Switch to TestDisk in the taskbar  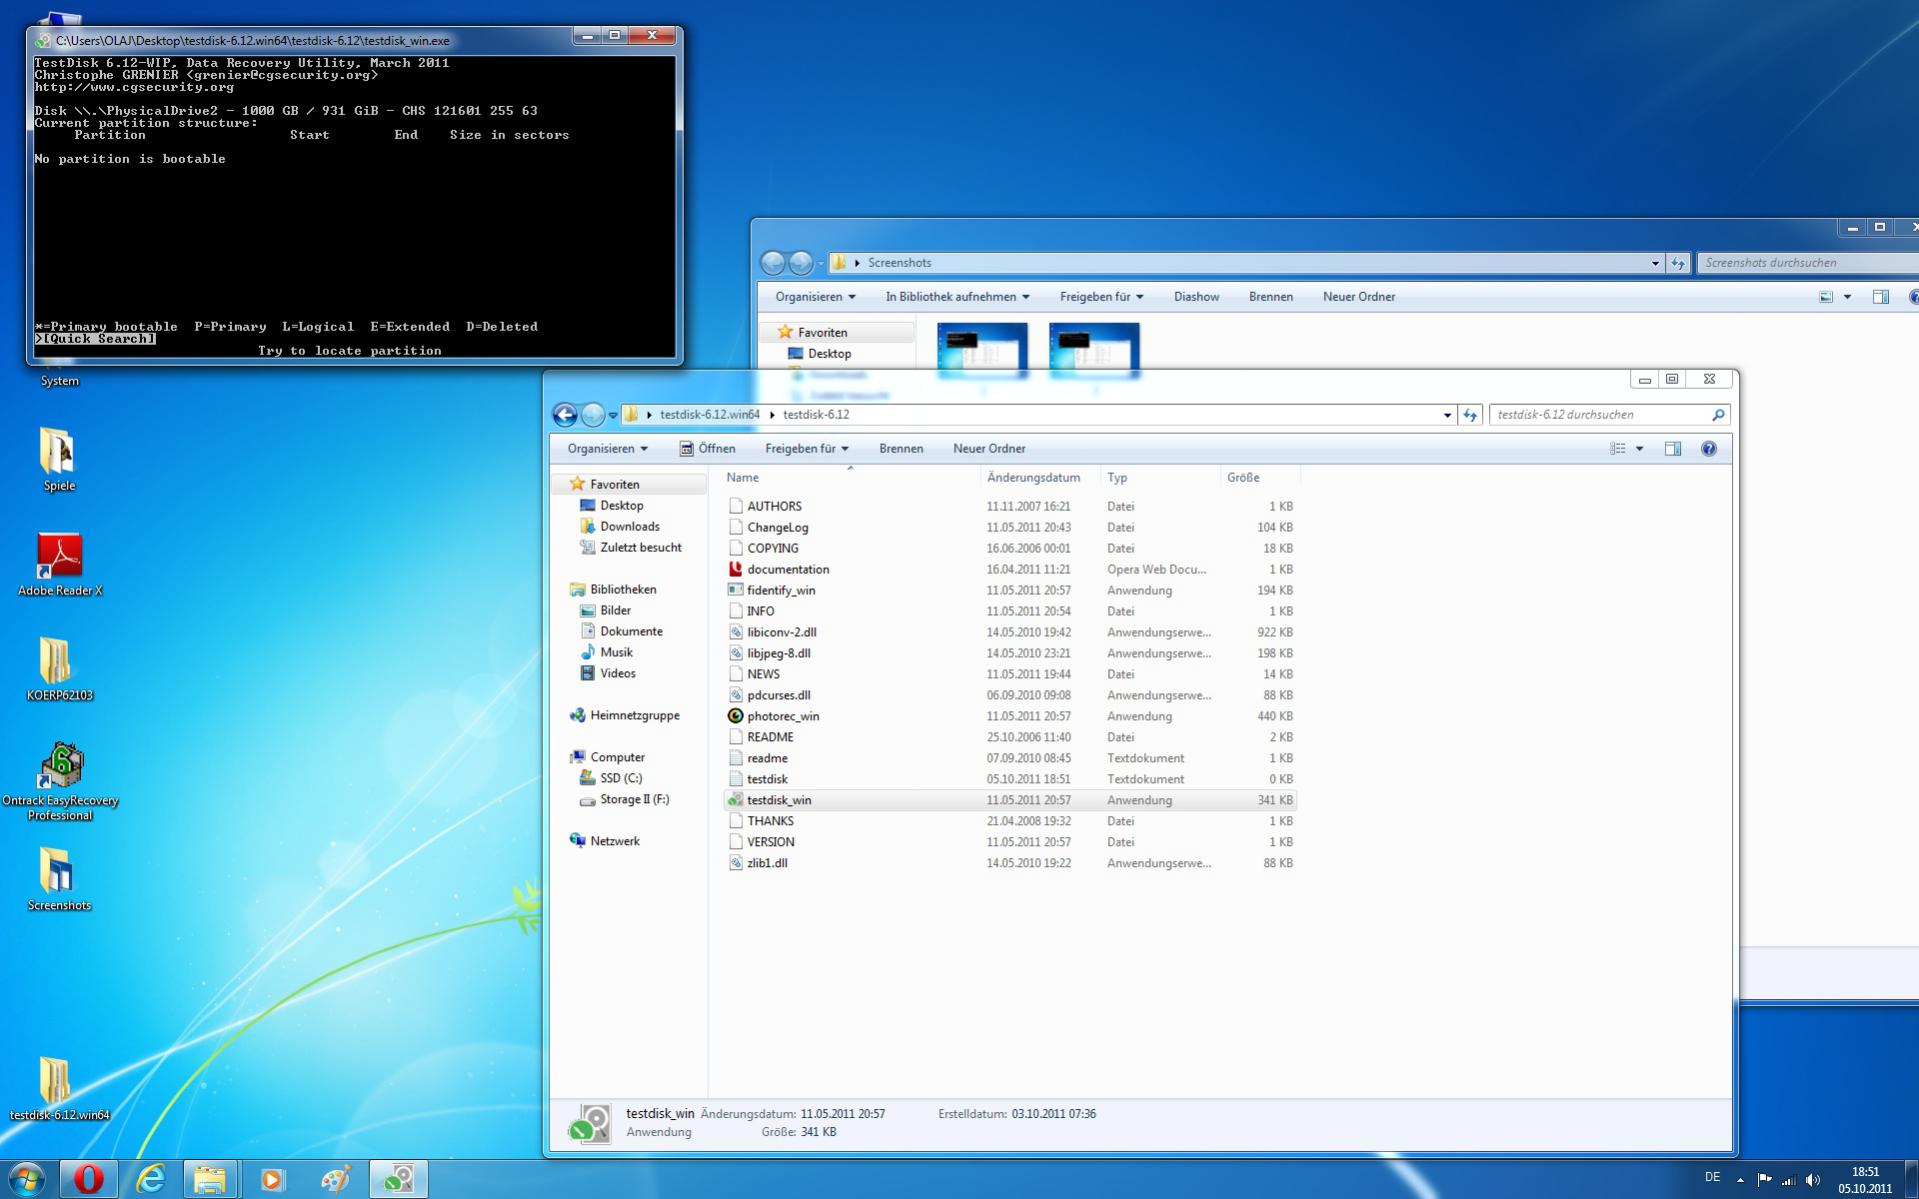399,1180
